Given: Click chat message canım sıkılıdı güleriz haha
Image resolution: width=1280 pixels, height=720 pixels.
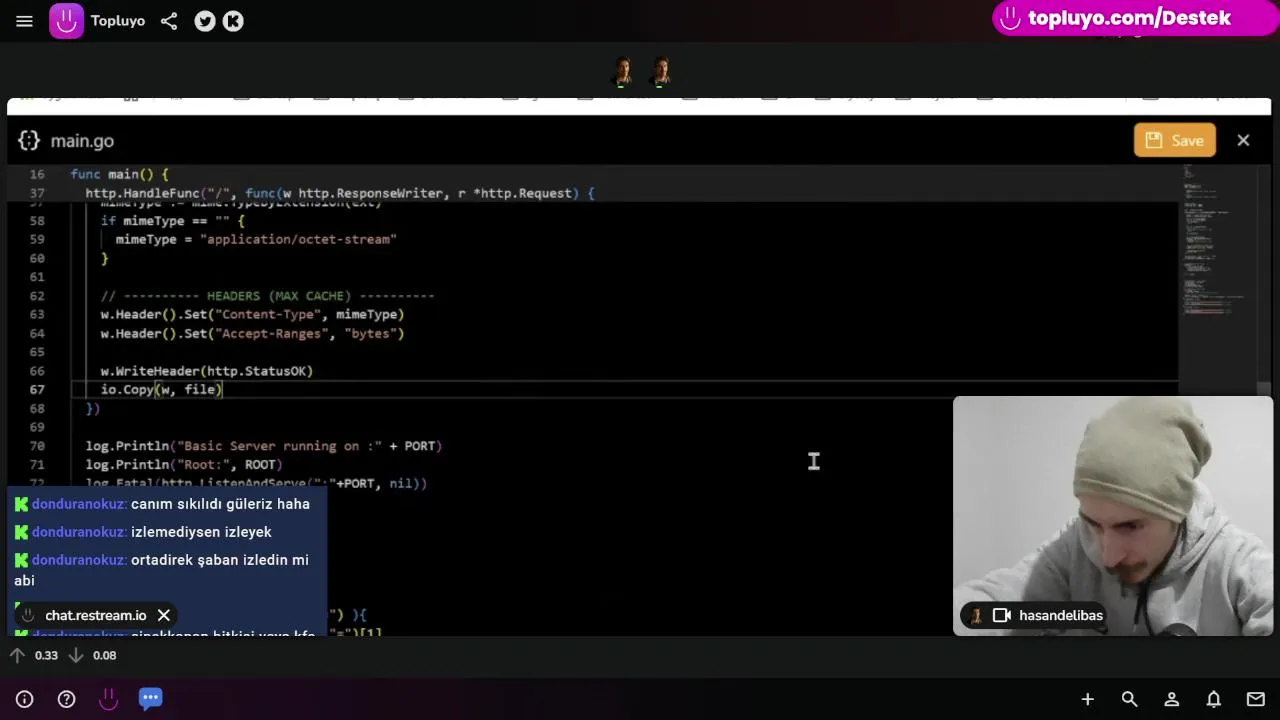Looking at the screenshot, I should (x=220, y=504).
